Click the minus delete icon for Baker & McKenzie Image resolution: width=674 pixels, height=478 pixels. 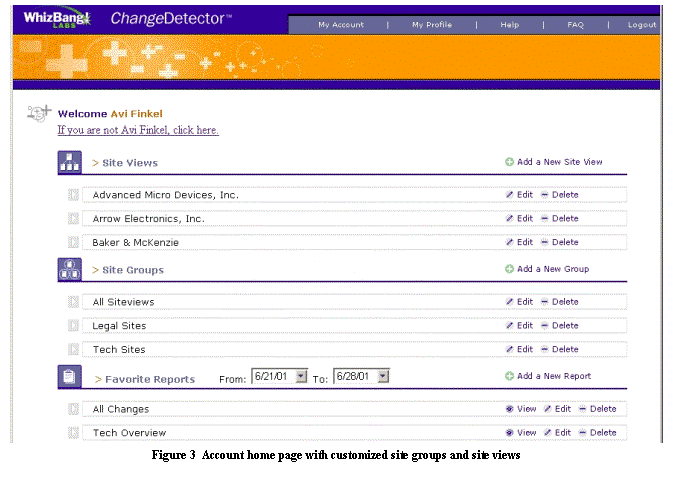coord(545,242)
